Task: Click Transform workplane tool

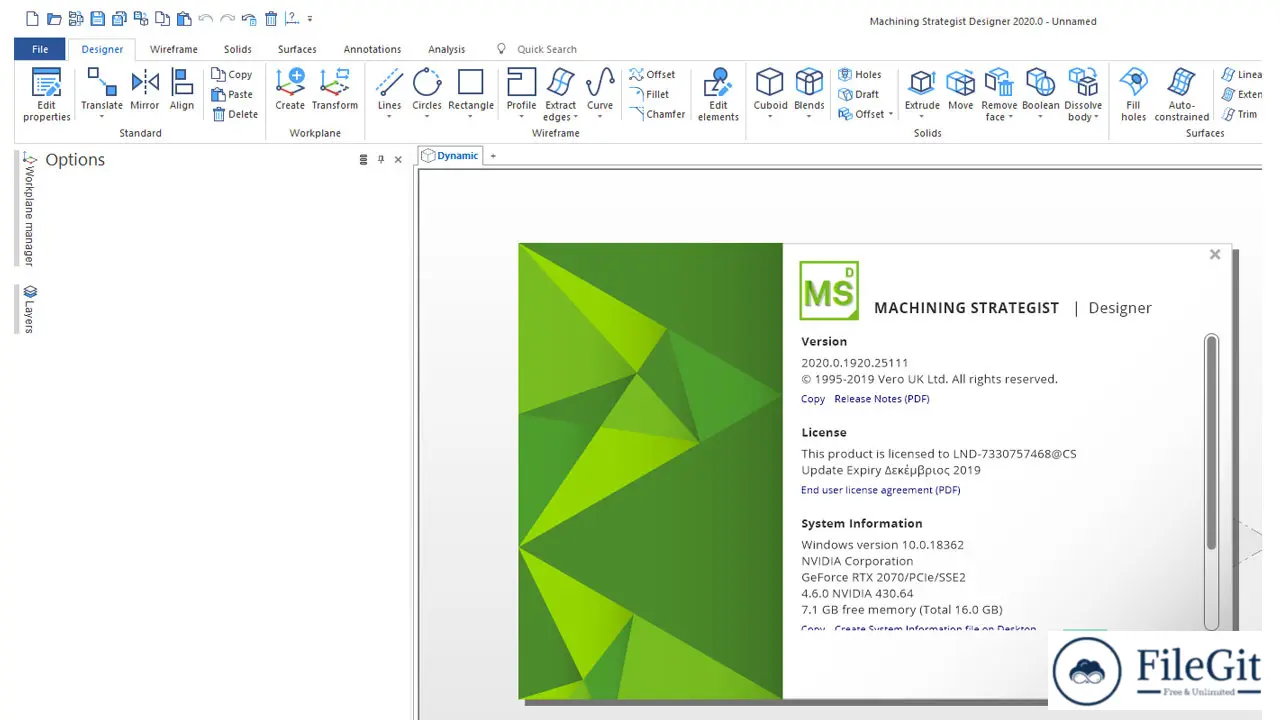Action: (x=335, y=89)
